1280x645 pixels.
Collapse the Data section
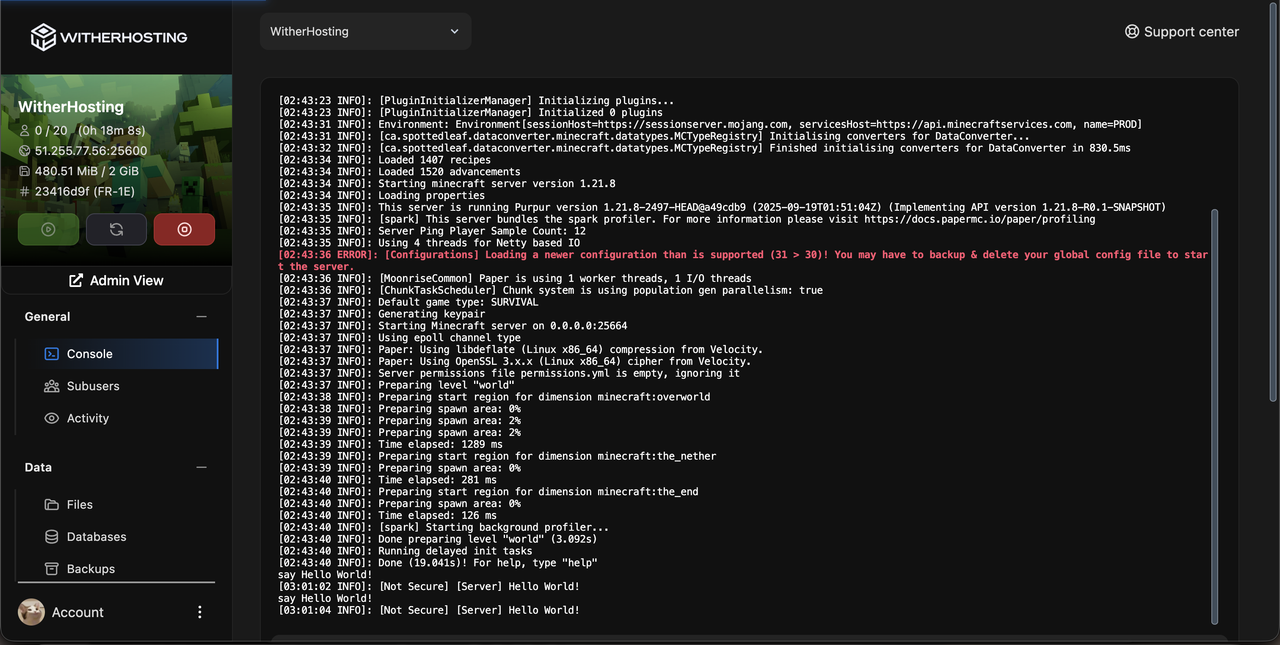(201, 468)
